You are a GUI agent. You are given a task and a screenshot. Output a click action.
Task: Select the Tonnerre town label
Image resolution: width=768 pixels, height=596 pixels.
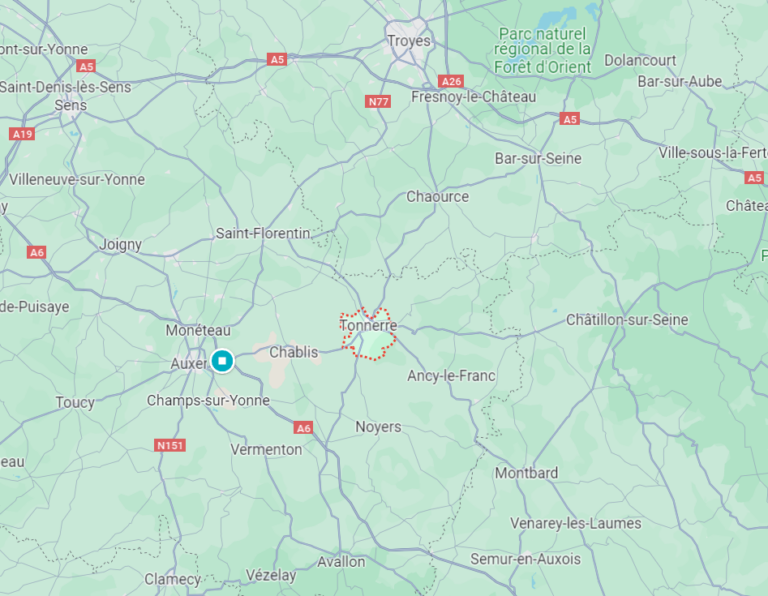[x=368, y=325]
